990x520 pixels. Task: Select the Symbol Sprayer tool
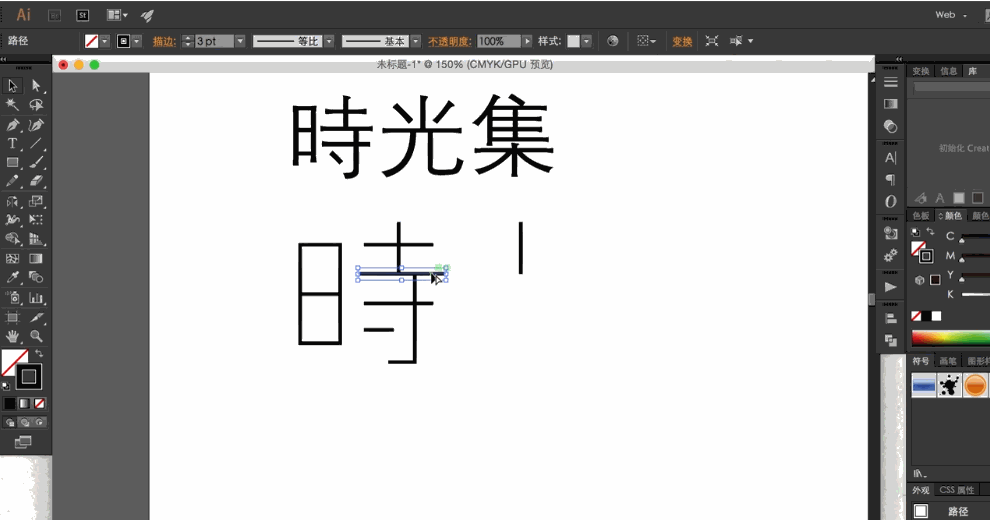[12, 297]
